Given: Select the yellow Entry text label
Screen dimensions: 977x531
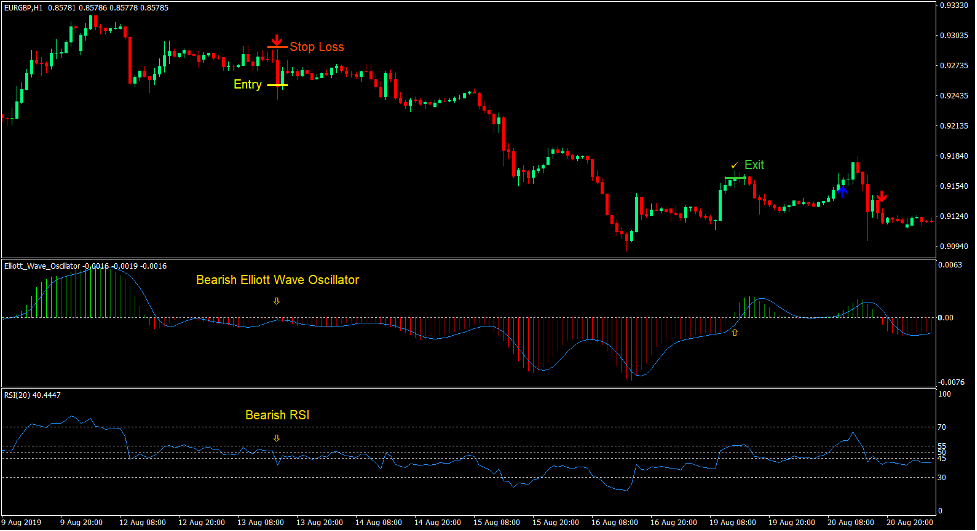Looking at the screenshot, I should click(x=247, y=85).
